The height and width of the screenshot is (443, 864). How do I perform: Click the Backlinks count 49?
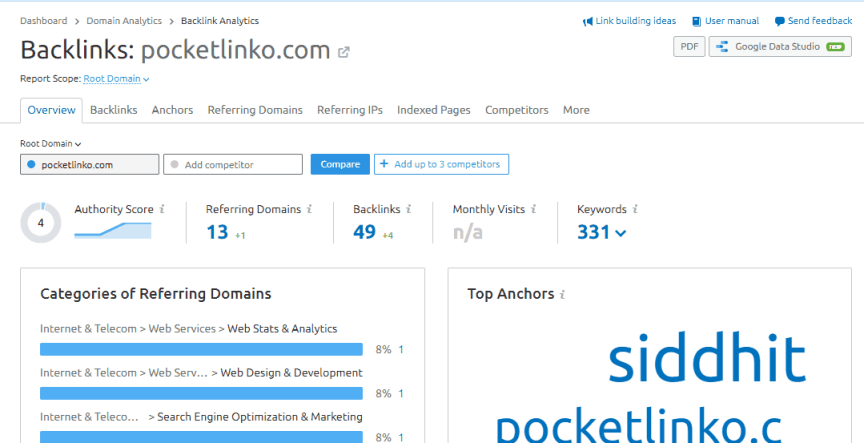pos(364,233)
